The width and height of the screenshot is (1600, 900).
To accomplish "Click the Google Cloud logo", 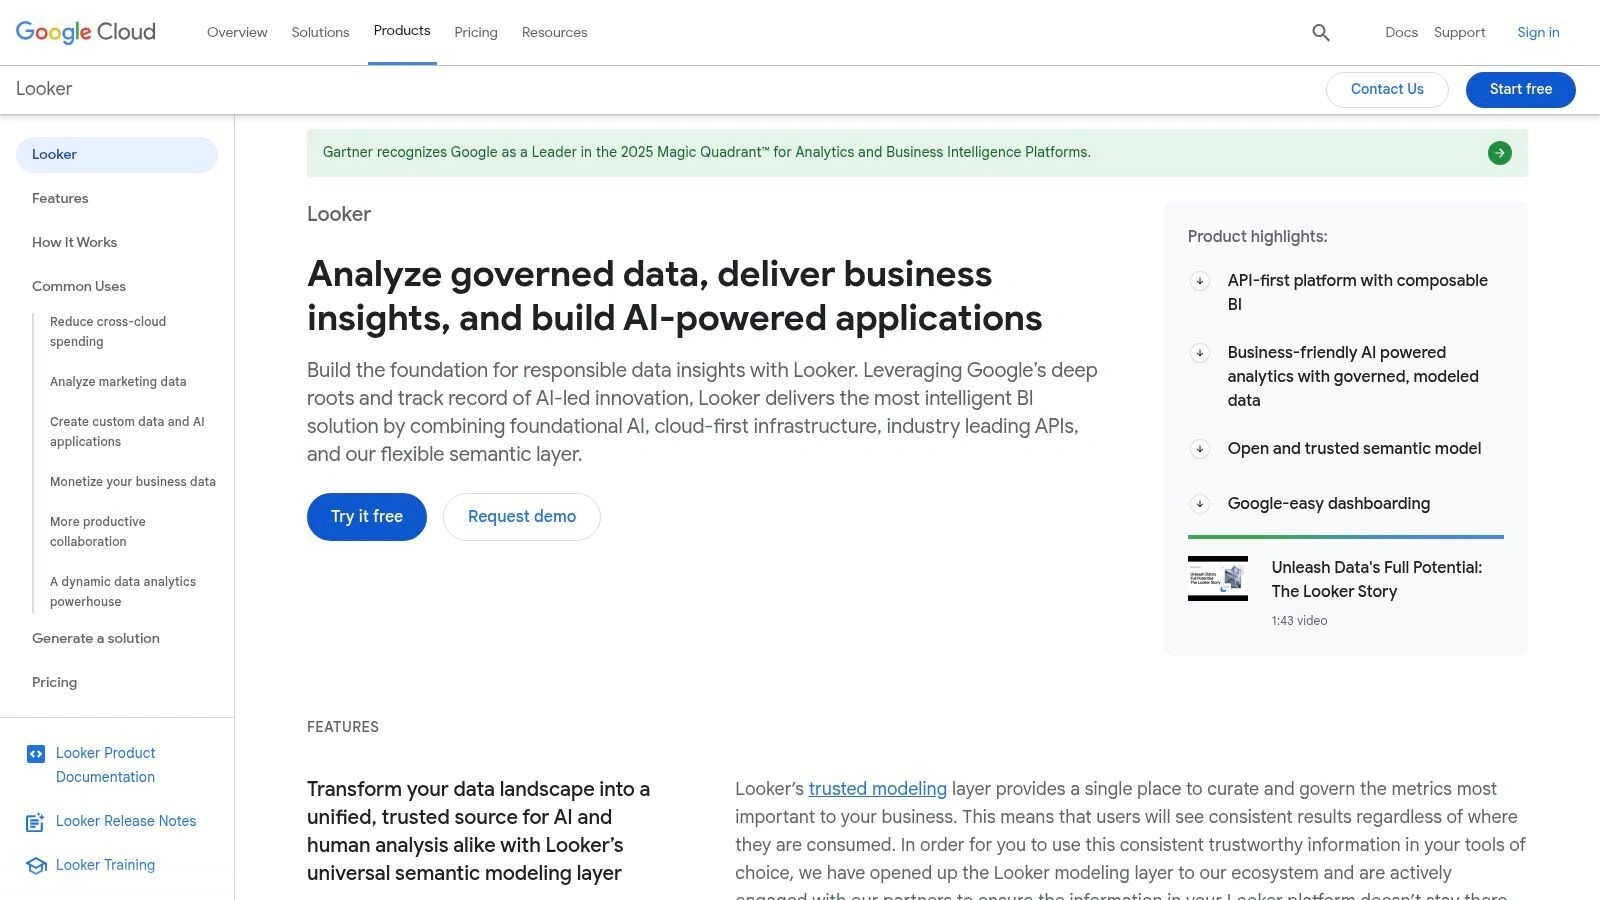I will 85,31.
